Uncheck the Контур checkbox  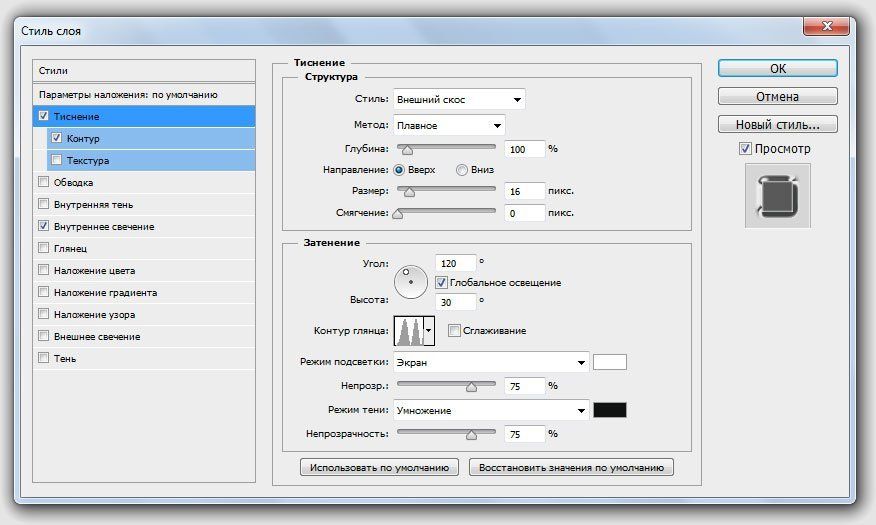[x=56, y=137]
